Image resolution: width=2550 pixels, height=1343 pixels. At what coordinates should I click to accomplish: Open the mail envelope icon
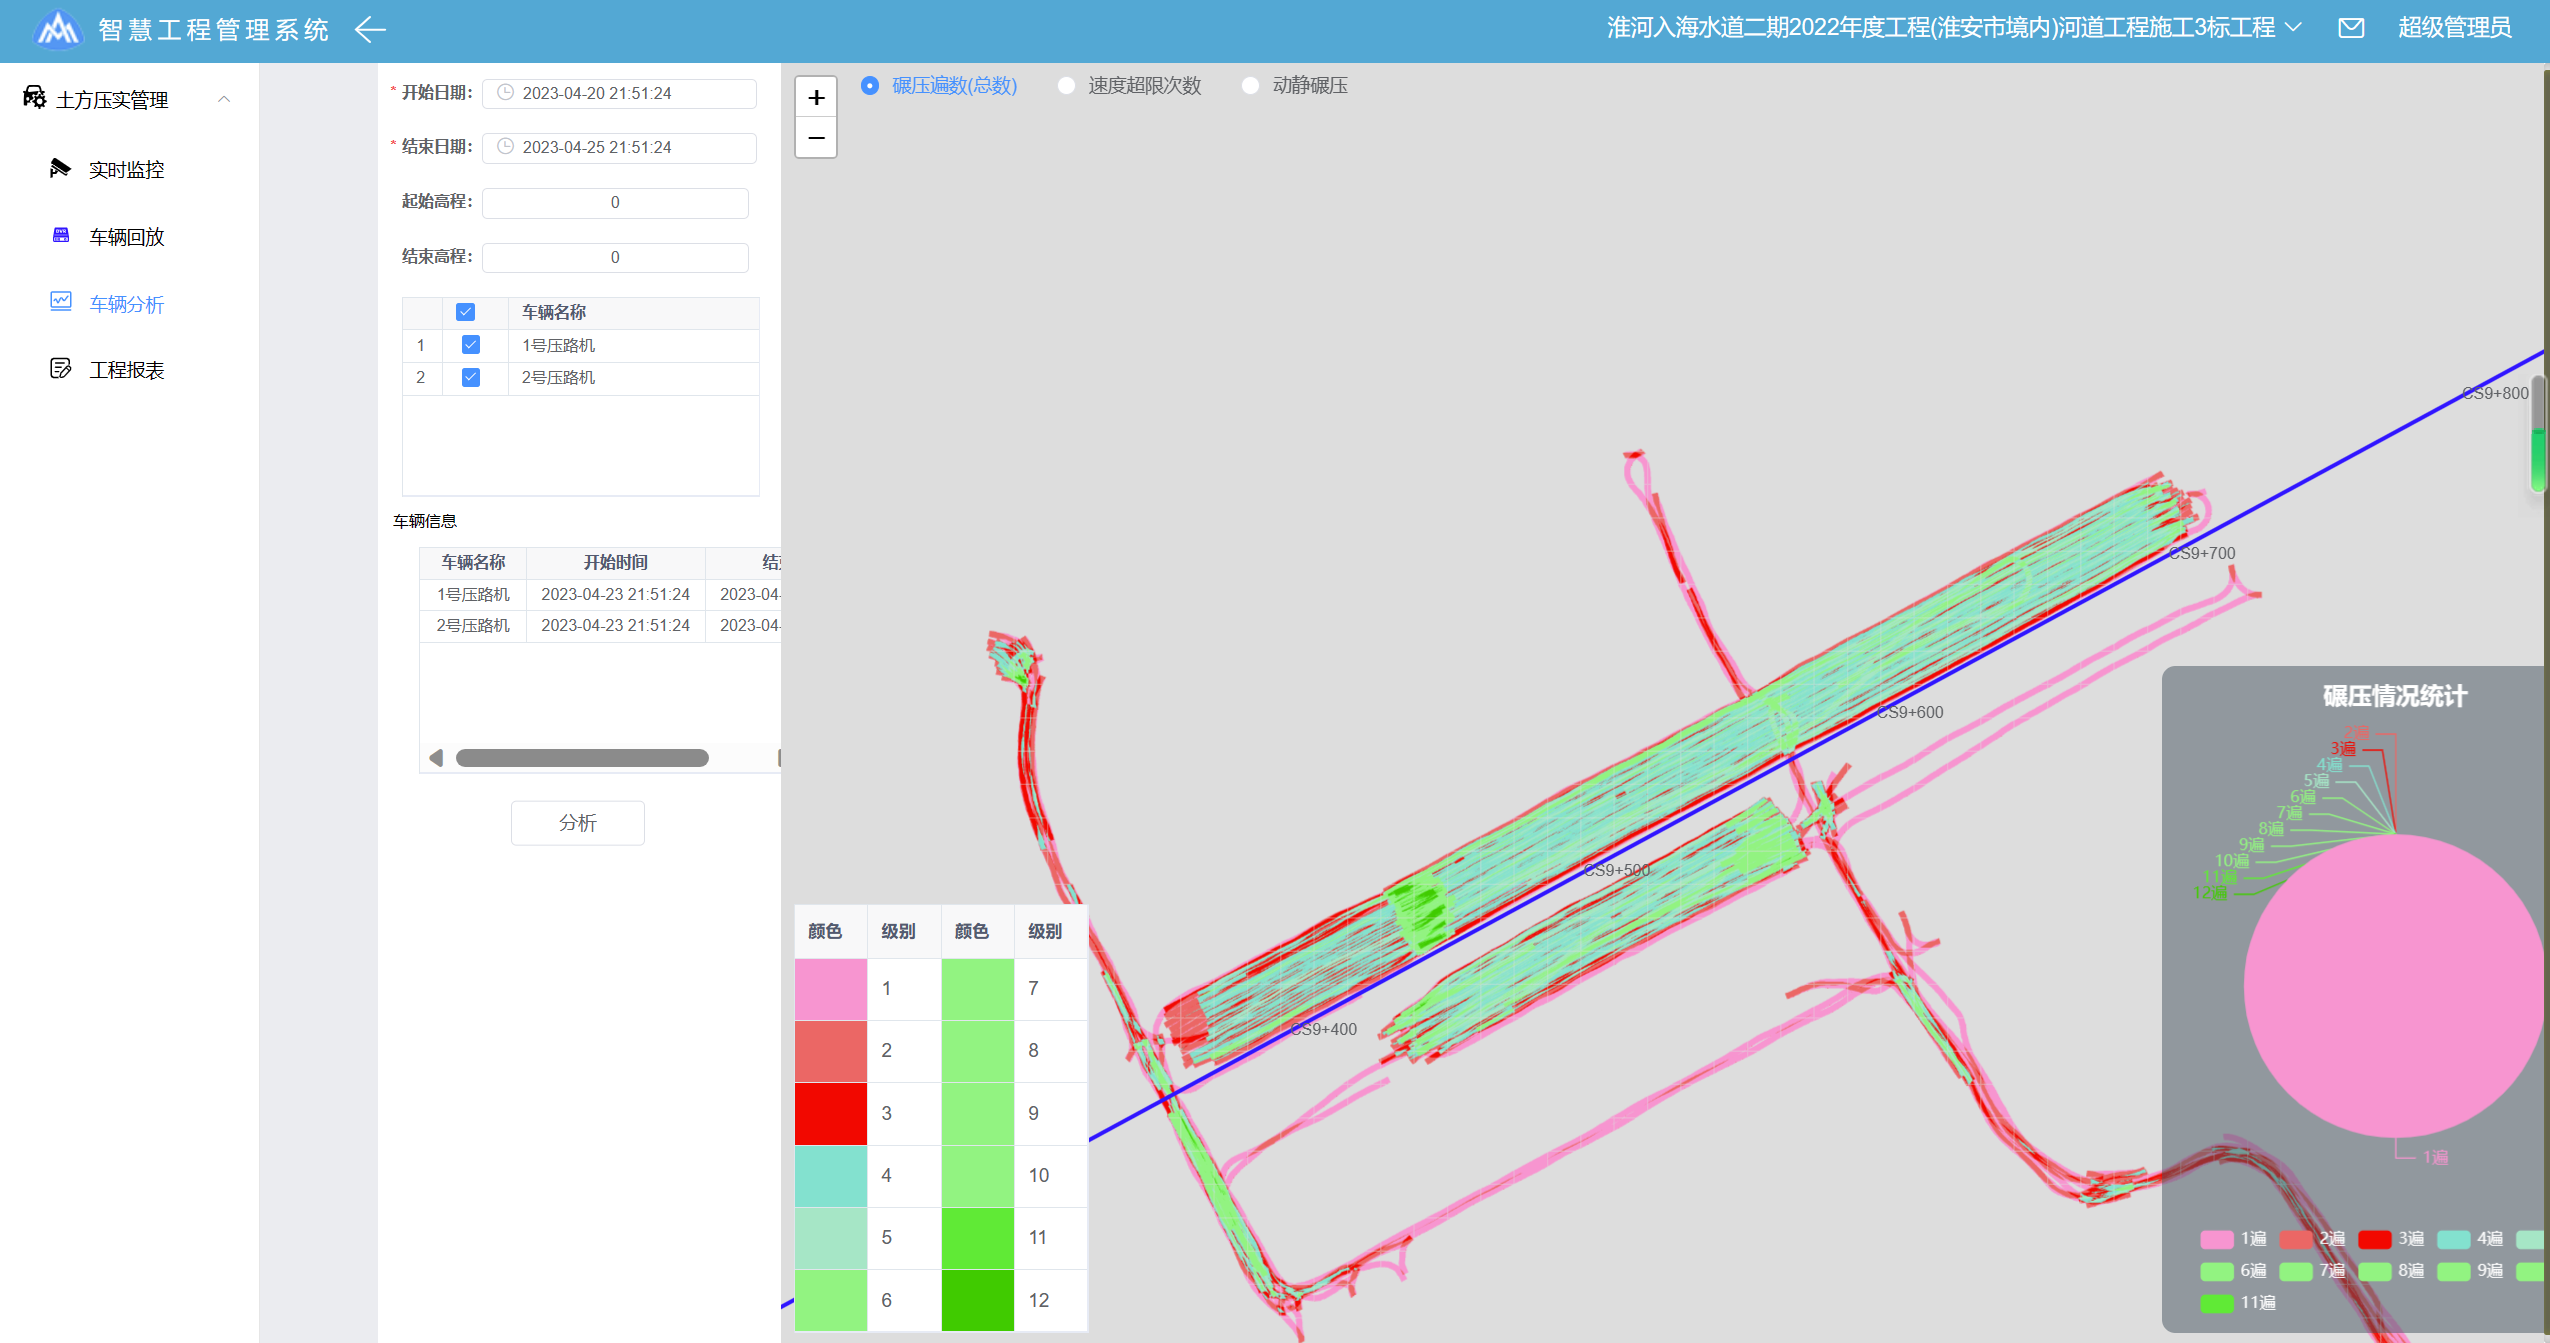(2351, 28)
